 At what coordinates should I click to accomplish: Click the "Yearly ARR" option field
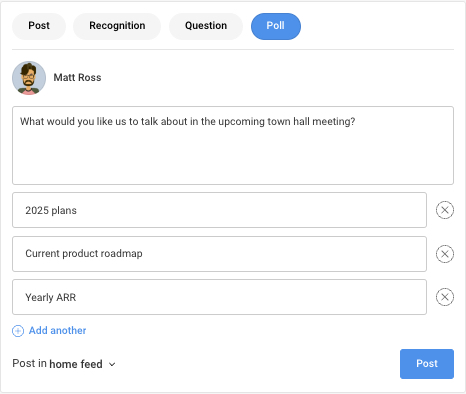(219, 297)
